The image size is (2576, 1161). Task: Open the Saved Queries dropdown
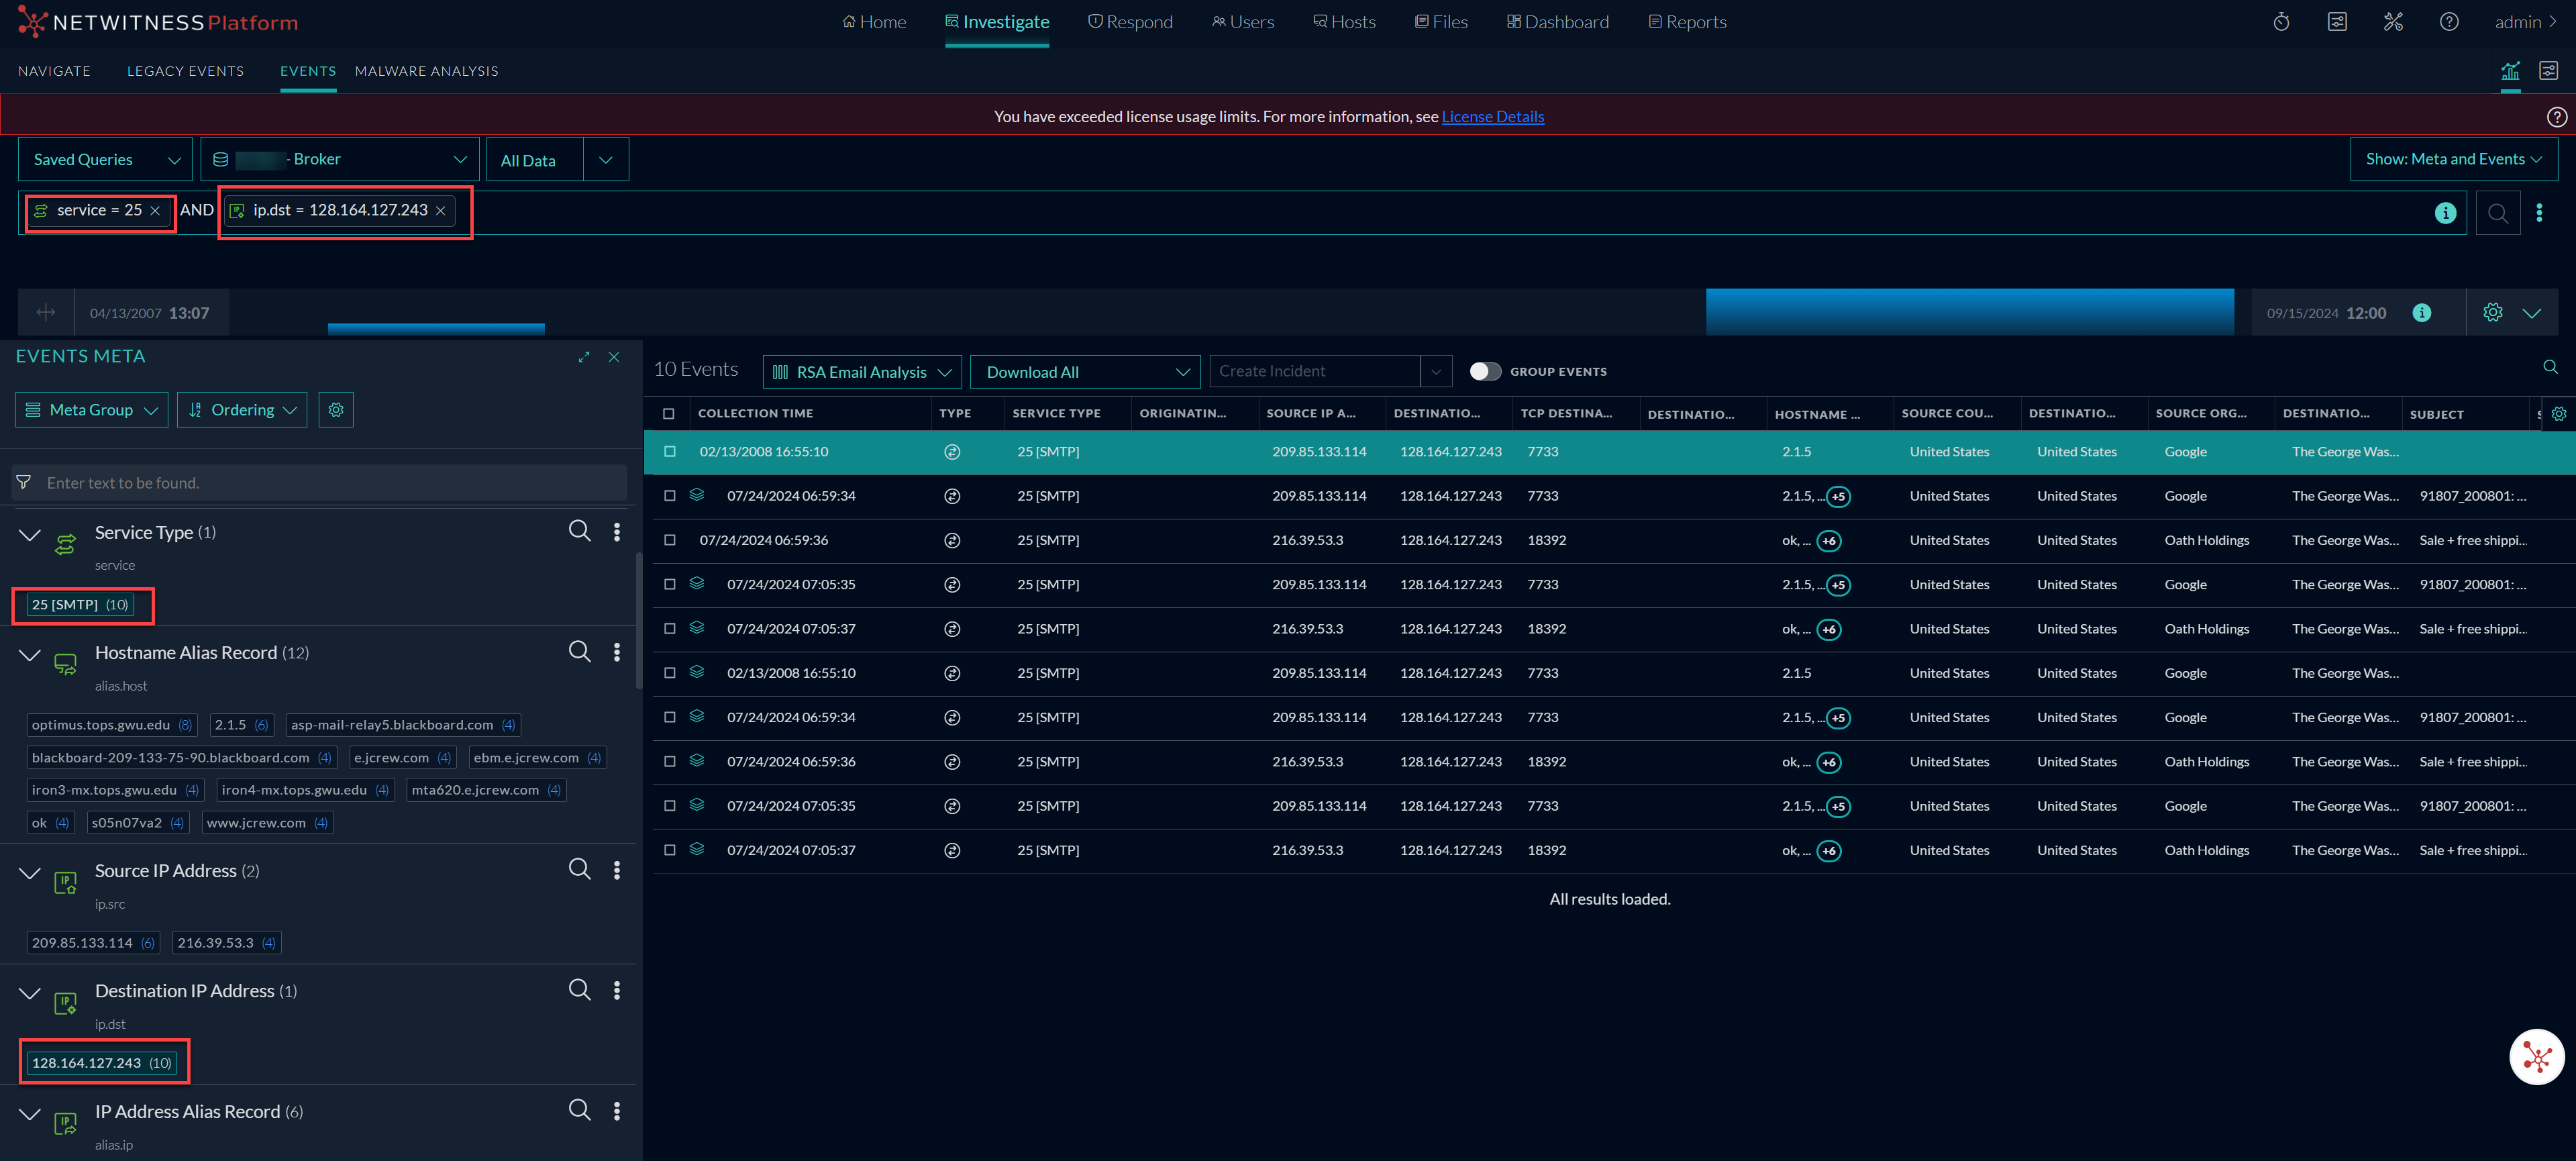pyautogui.click(x=106, y=160)
